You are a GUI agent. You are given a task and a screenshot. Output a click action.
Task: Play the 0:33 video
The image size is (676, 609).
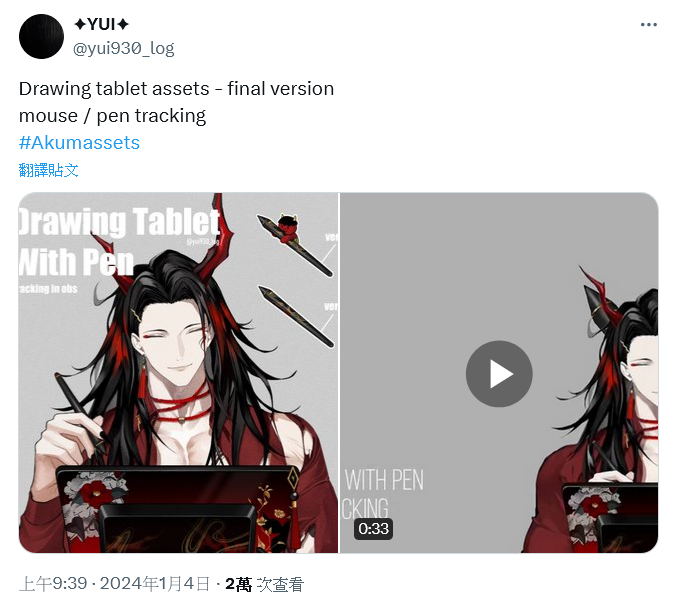coord(499,374)
